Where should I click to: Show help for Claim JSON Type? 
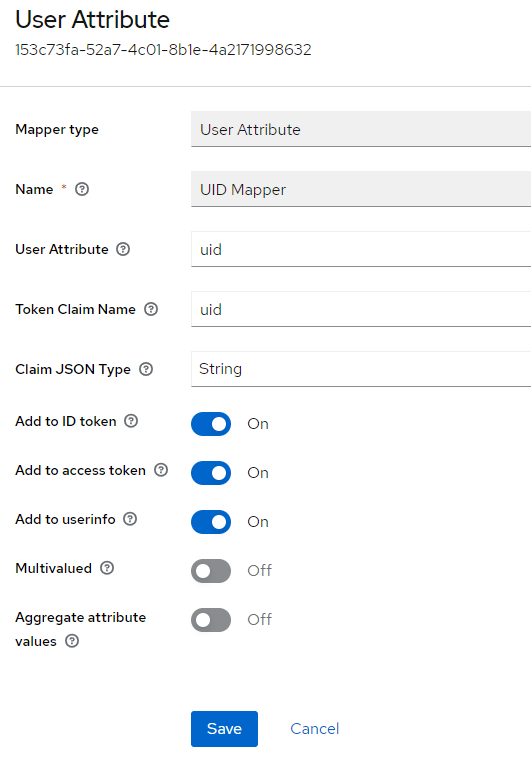(146, 369)
